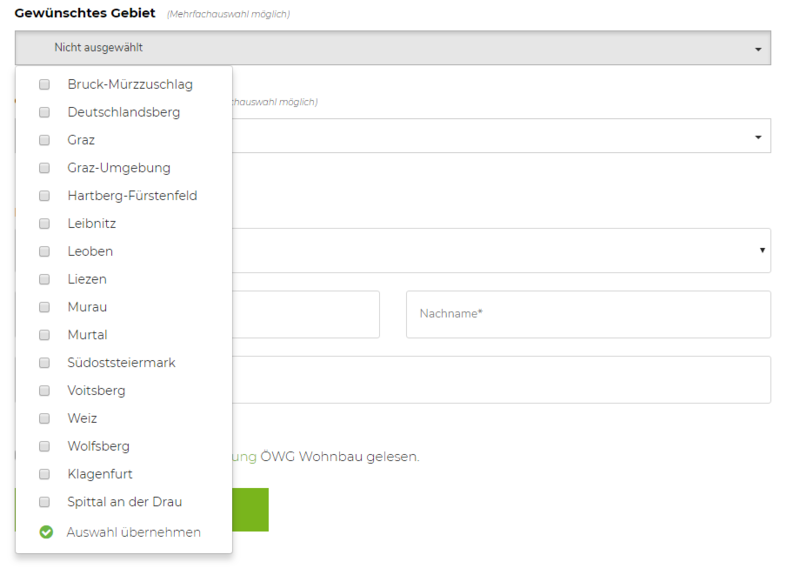Tick the Bruck-Mürzzuschlag checkbox

coord(44,85)
